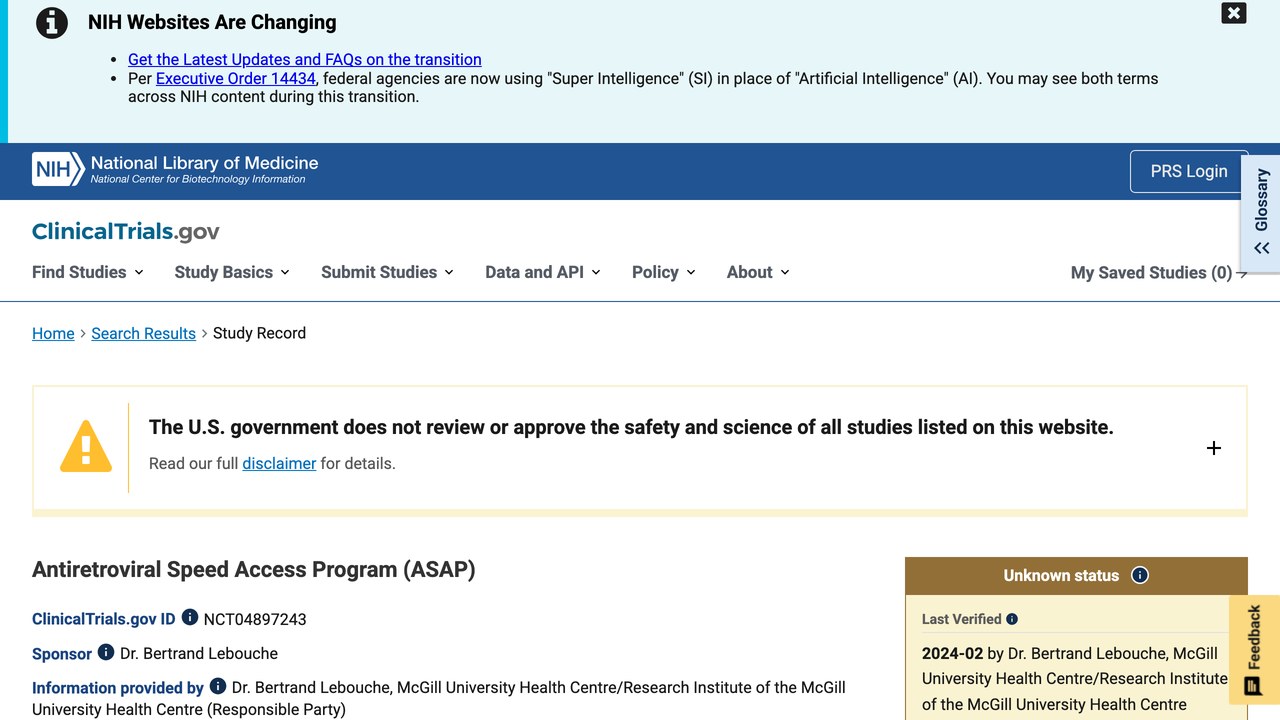Open My Saved Studies (0)

point(1159,272)
